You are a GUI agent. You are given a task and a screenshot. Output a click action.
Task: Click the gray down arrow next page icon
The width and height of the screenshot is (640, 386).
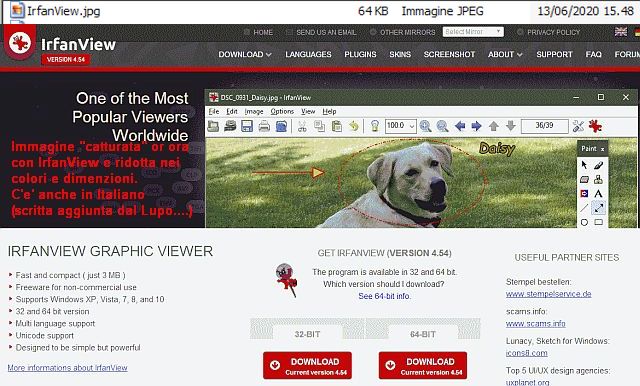pyautogui.click(x=511, y=126)
